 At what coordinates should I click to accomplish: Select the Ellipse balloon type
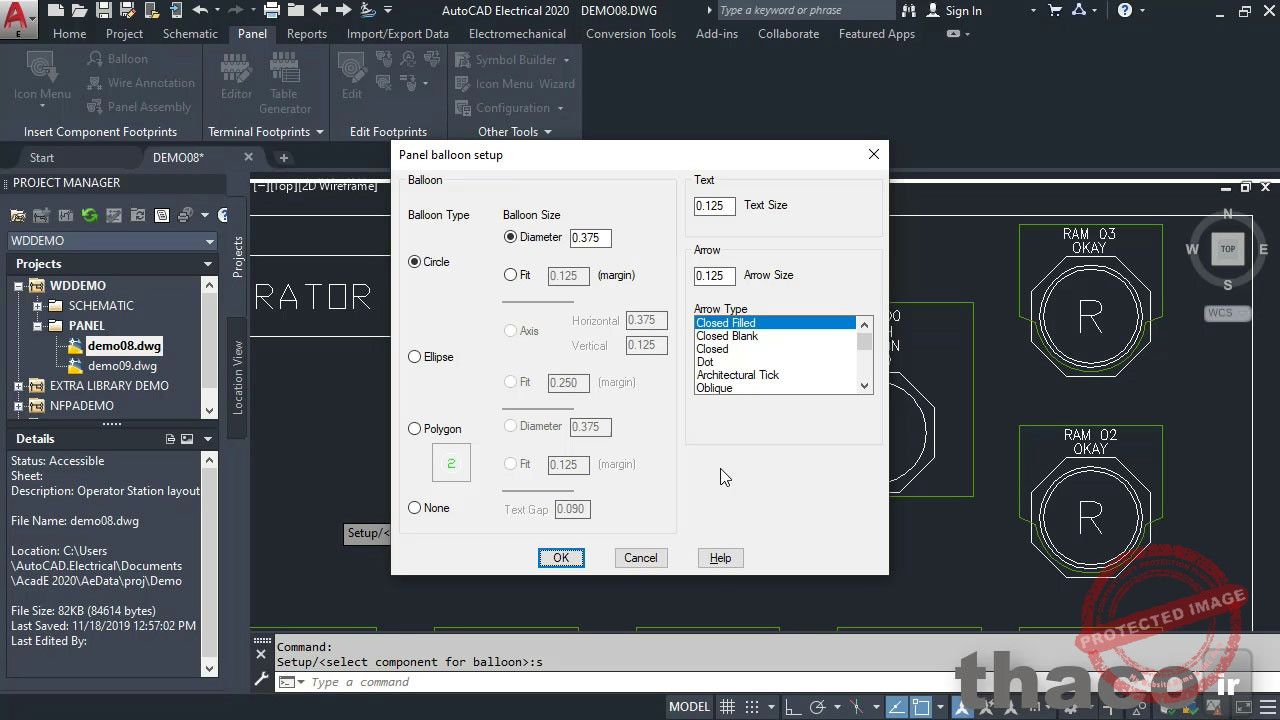tap(415, 357)
